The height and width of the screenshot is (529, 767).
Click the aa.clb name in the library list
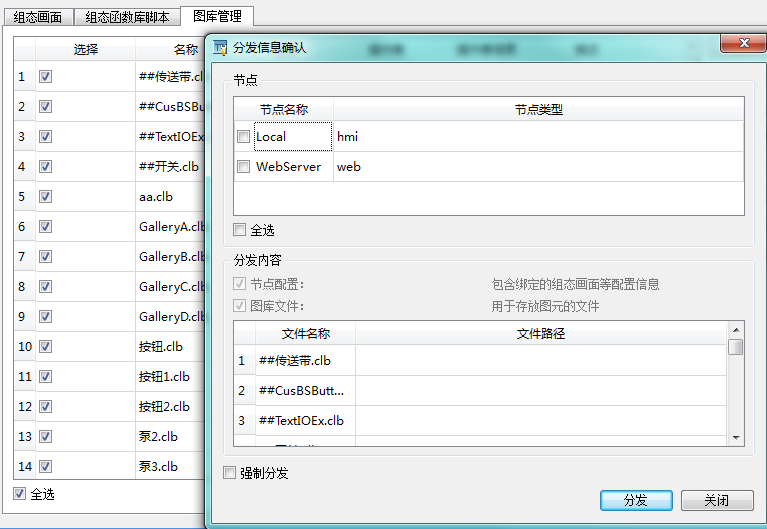point(156,197)
